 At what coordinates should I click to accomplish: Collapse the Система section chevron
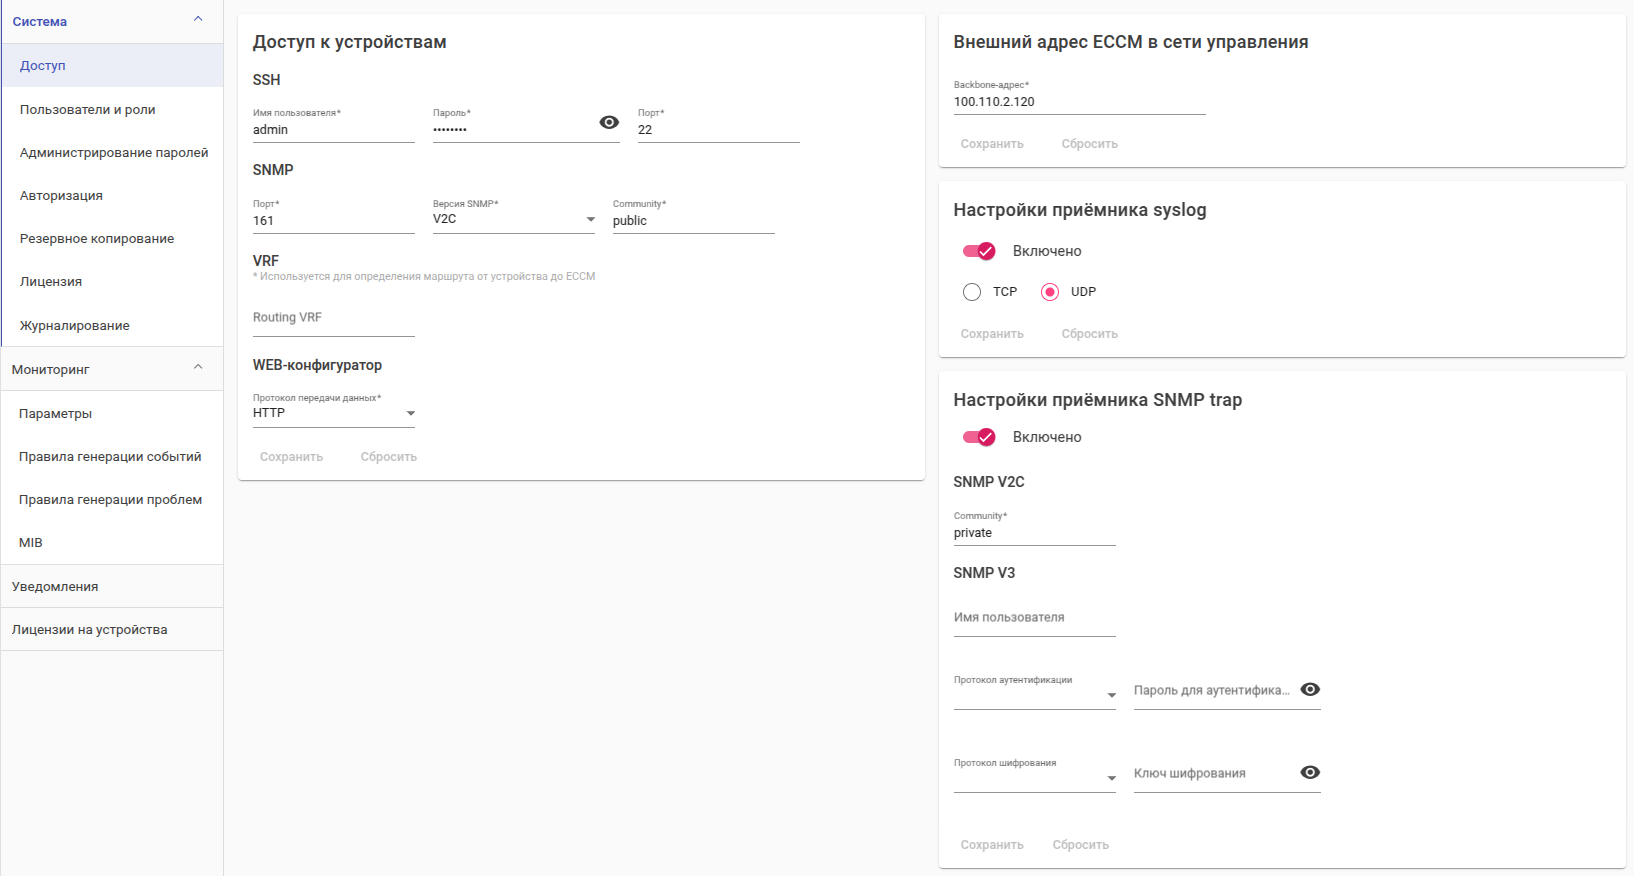pyautogui.click(x=198, y=19)
